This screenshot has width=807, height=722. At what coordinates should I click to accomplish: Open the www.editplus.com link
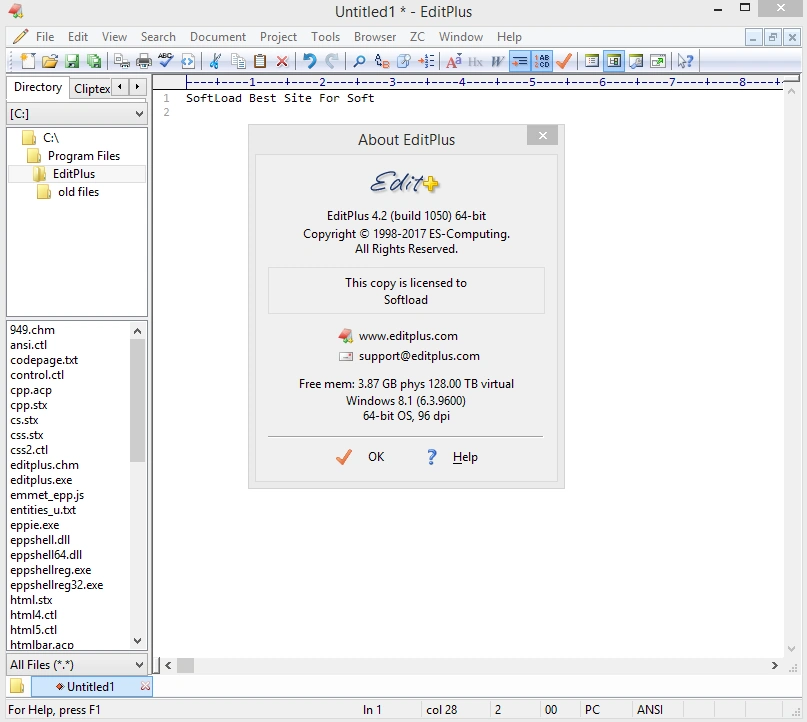(x=408, y=336)
